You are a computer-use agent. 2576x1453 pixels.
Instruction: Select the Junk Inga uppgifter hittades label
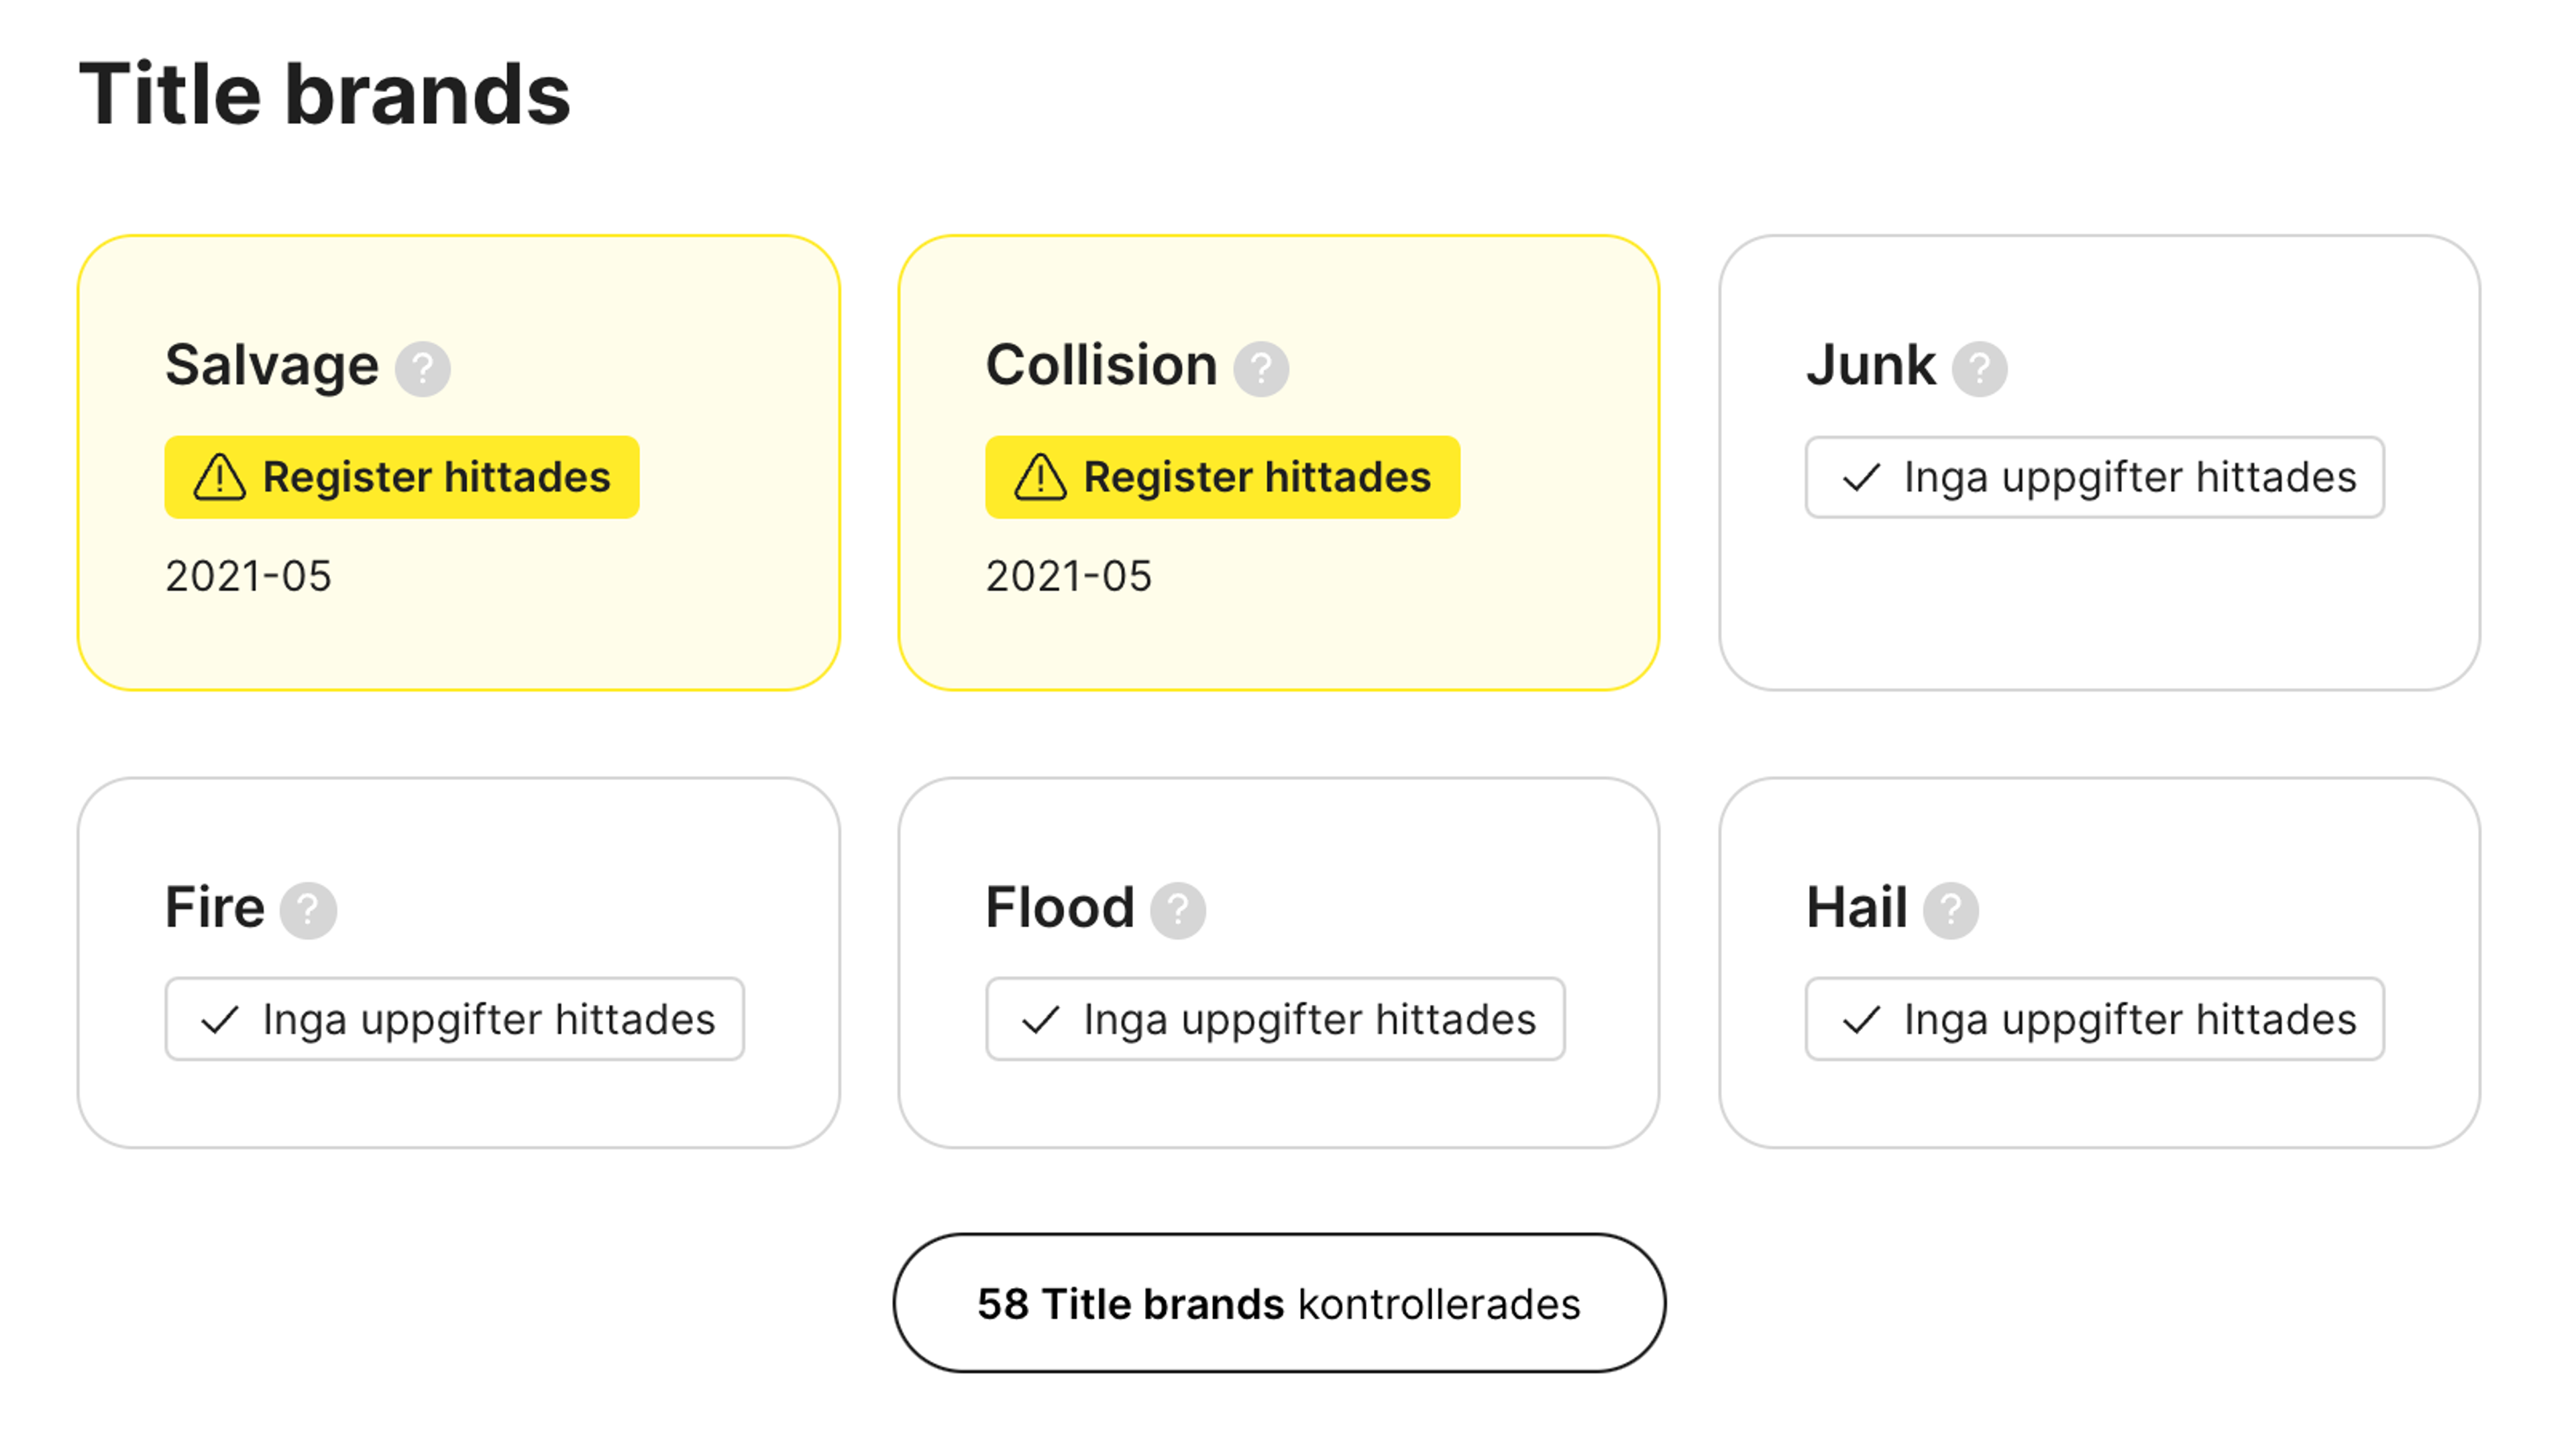pos(2129,477)
